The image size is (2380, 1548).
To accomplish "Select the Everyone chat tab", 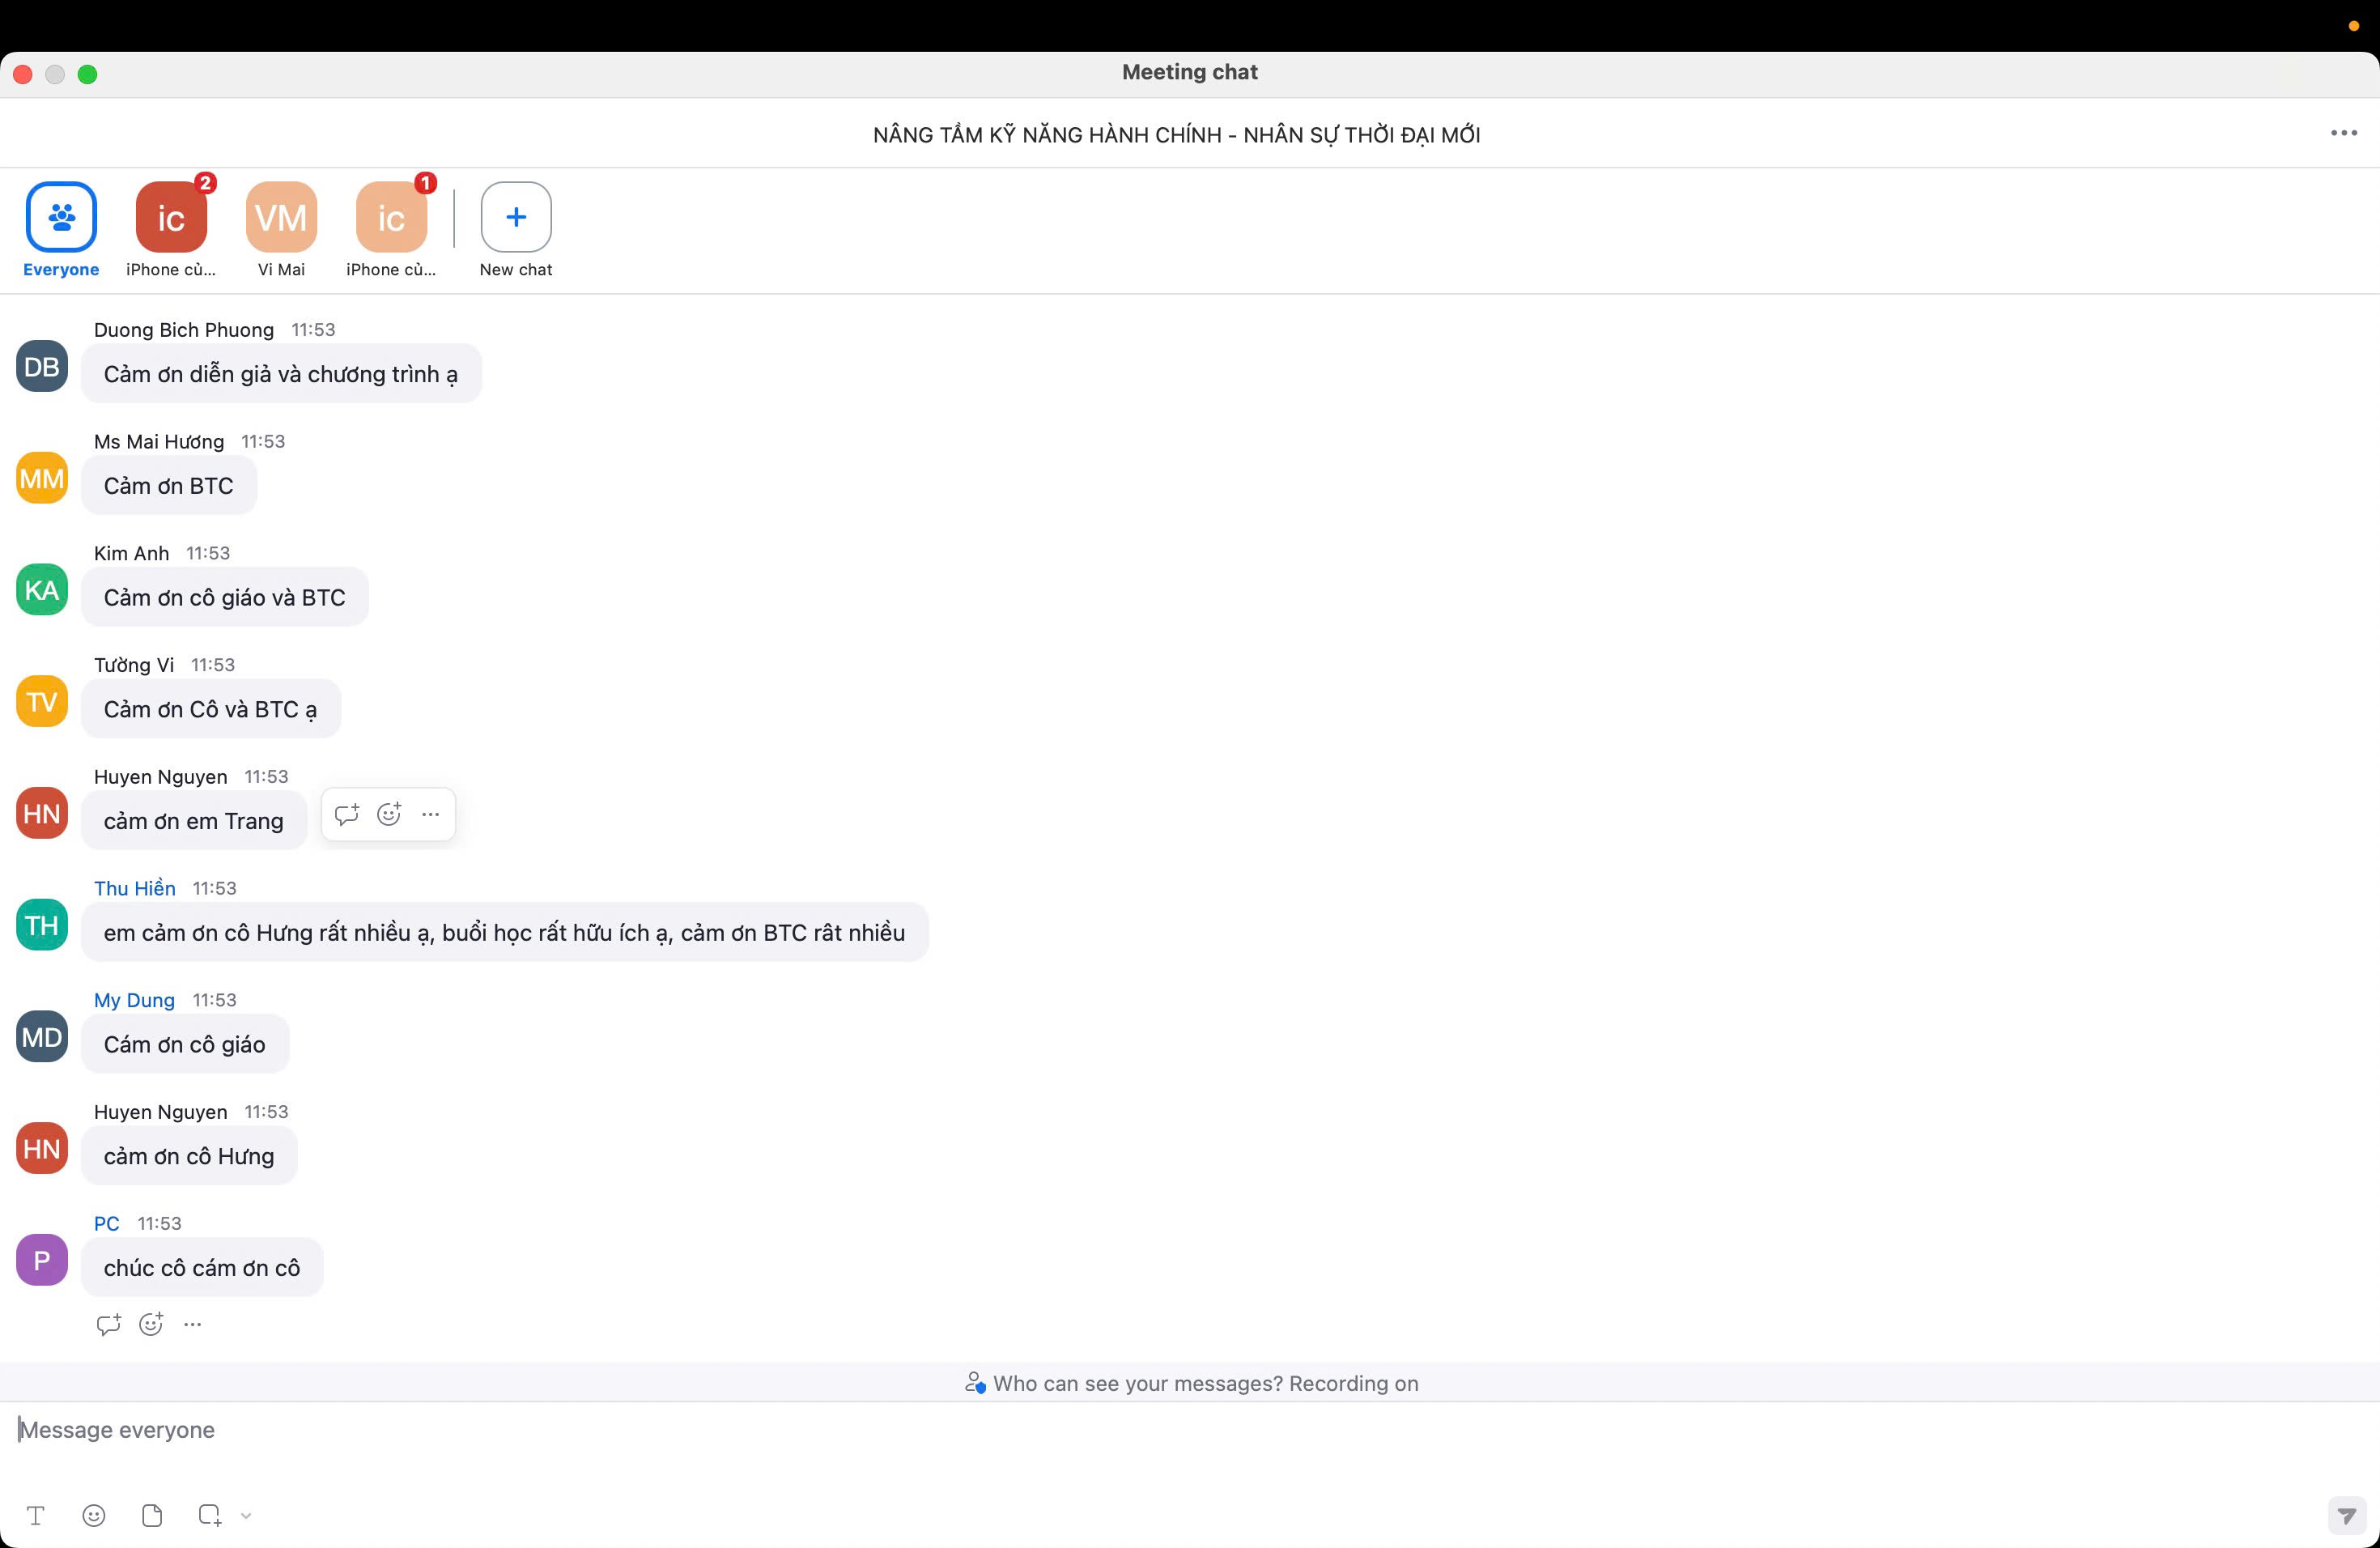I will click(61, 218).
